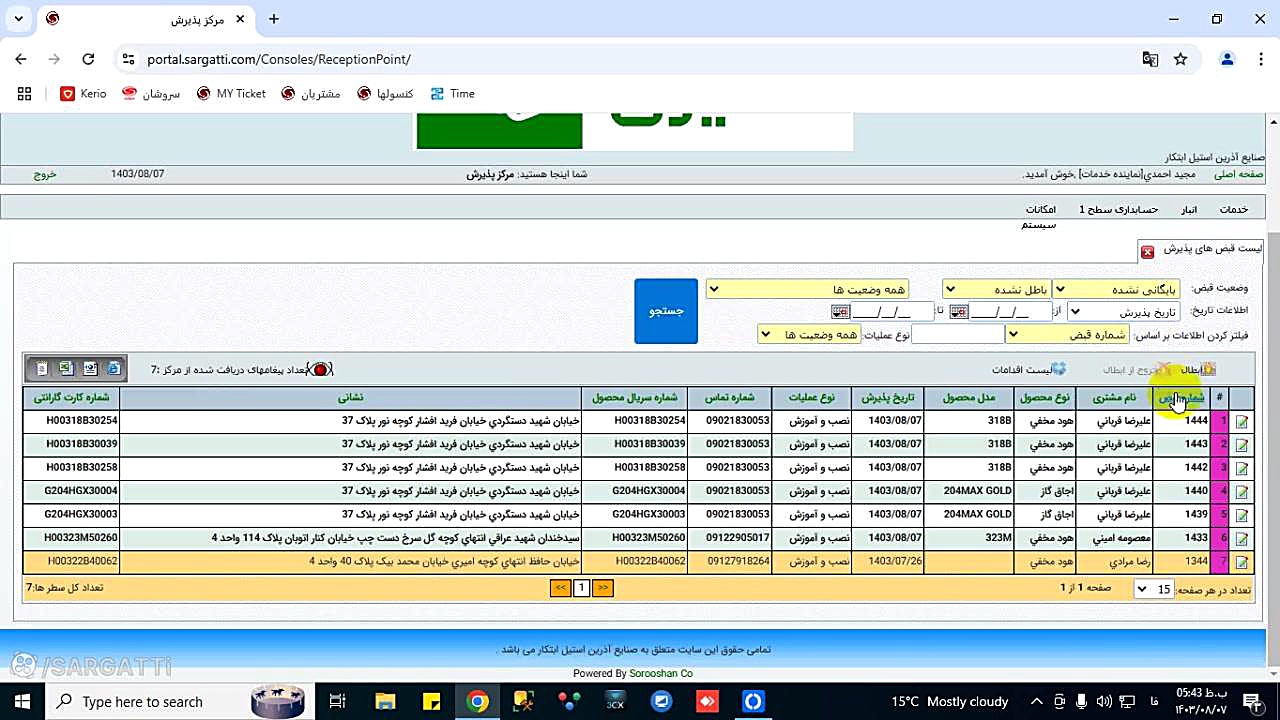The image size is (1280, 720).
Task: Open the 'تاریخ پذیرش' date type dropdown
Action: pos(1122,312)
